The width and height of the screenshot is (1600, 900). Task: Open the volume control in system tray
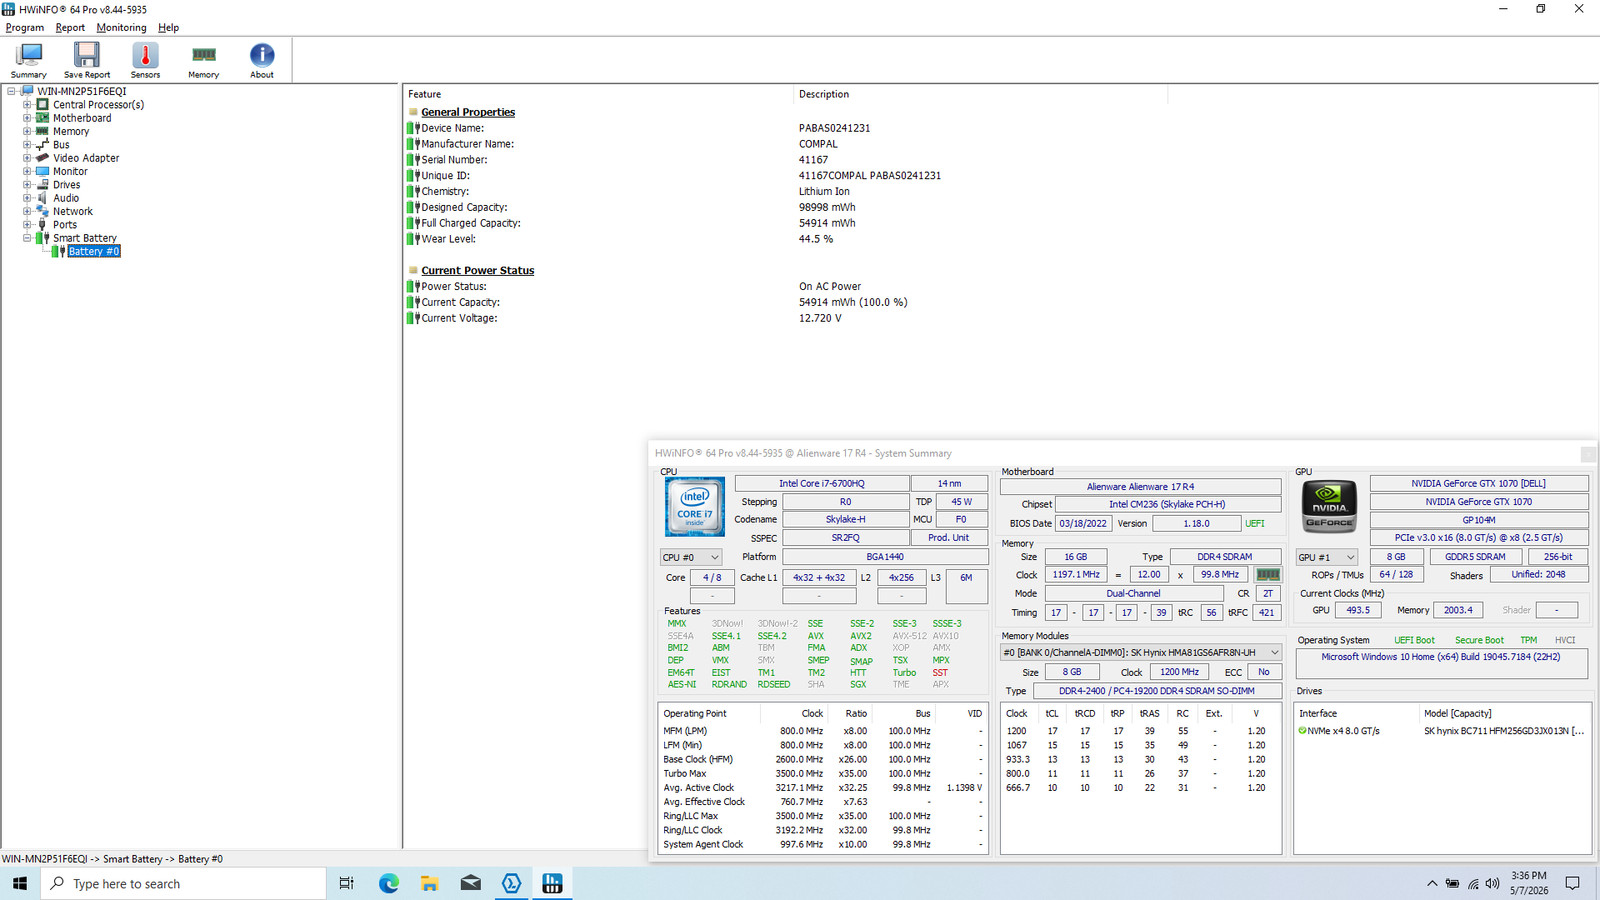click(x=1492, y=883)
